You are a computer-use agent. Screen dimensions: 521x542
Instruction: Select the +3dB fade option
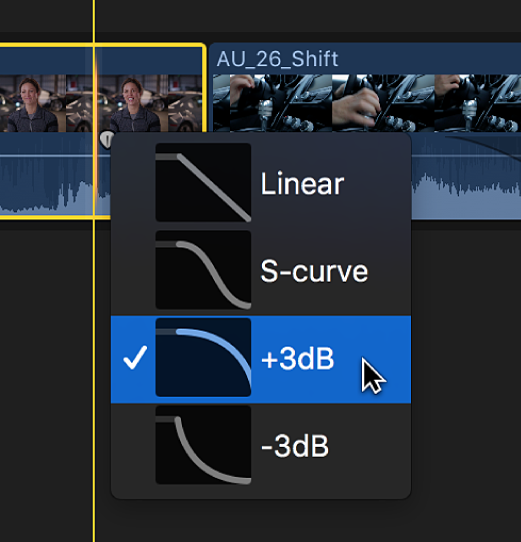point(261,359)
